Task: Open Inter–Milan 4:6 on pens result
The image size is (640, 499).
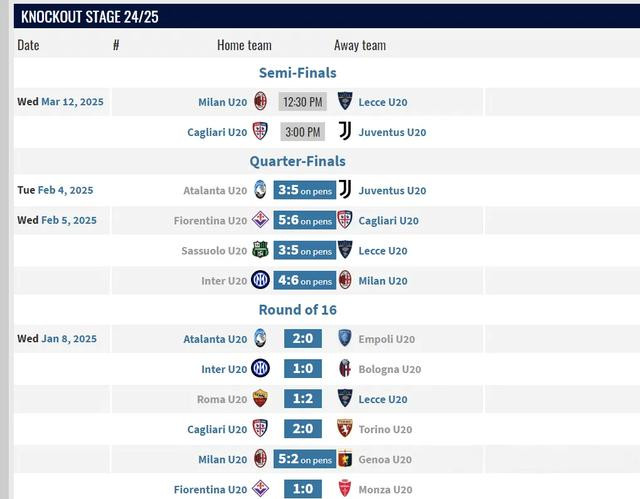Action: tap(304, 280)
